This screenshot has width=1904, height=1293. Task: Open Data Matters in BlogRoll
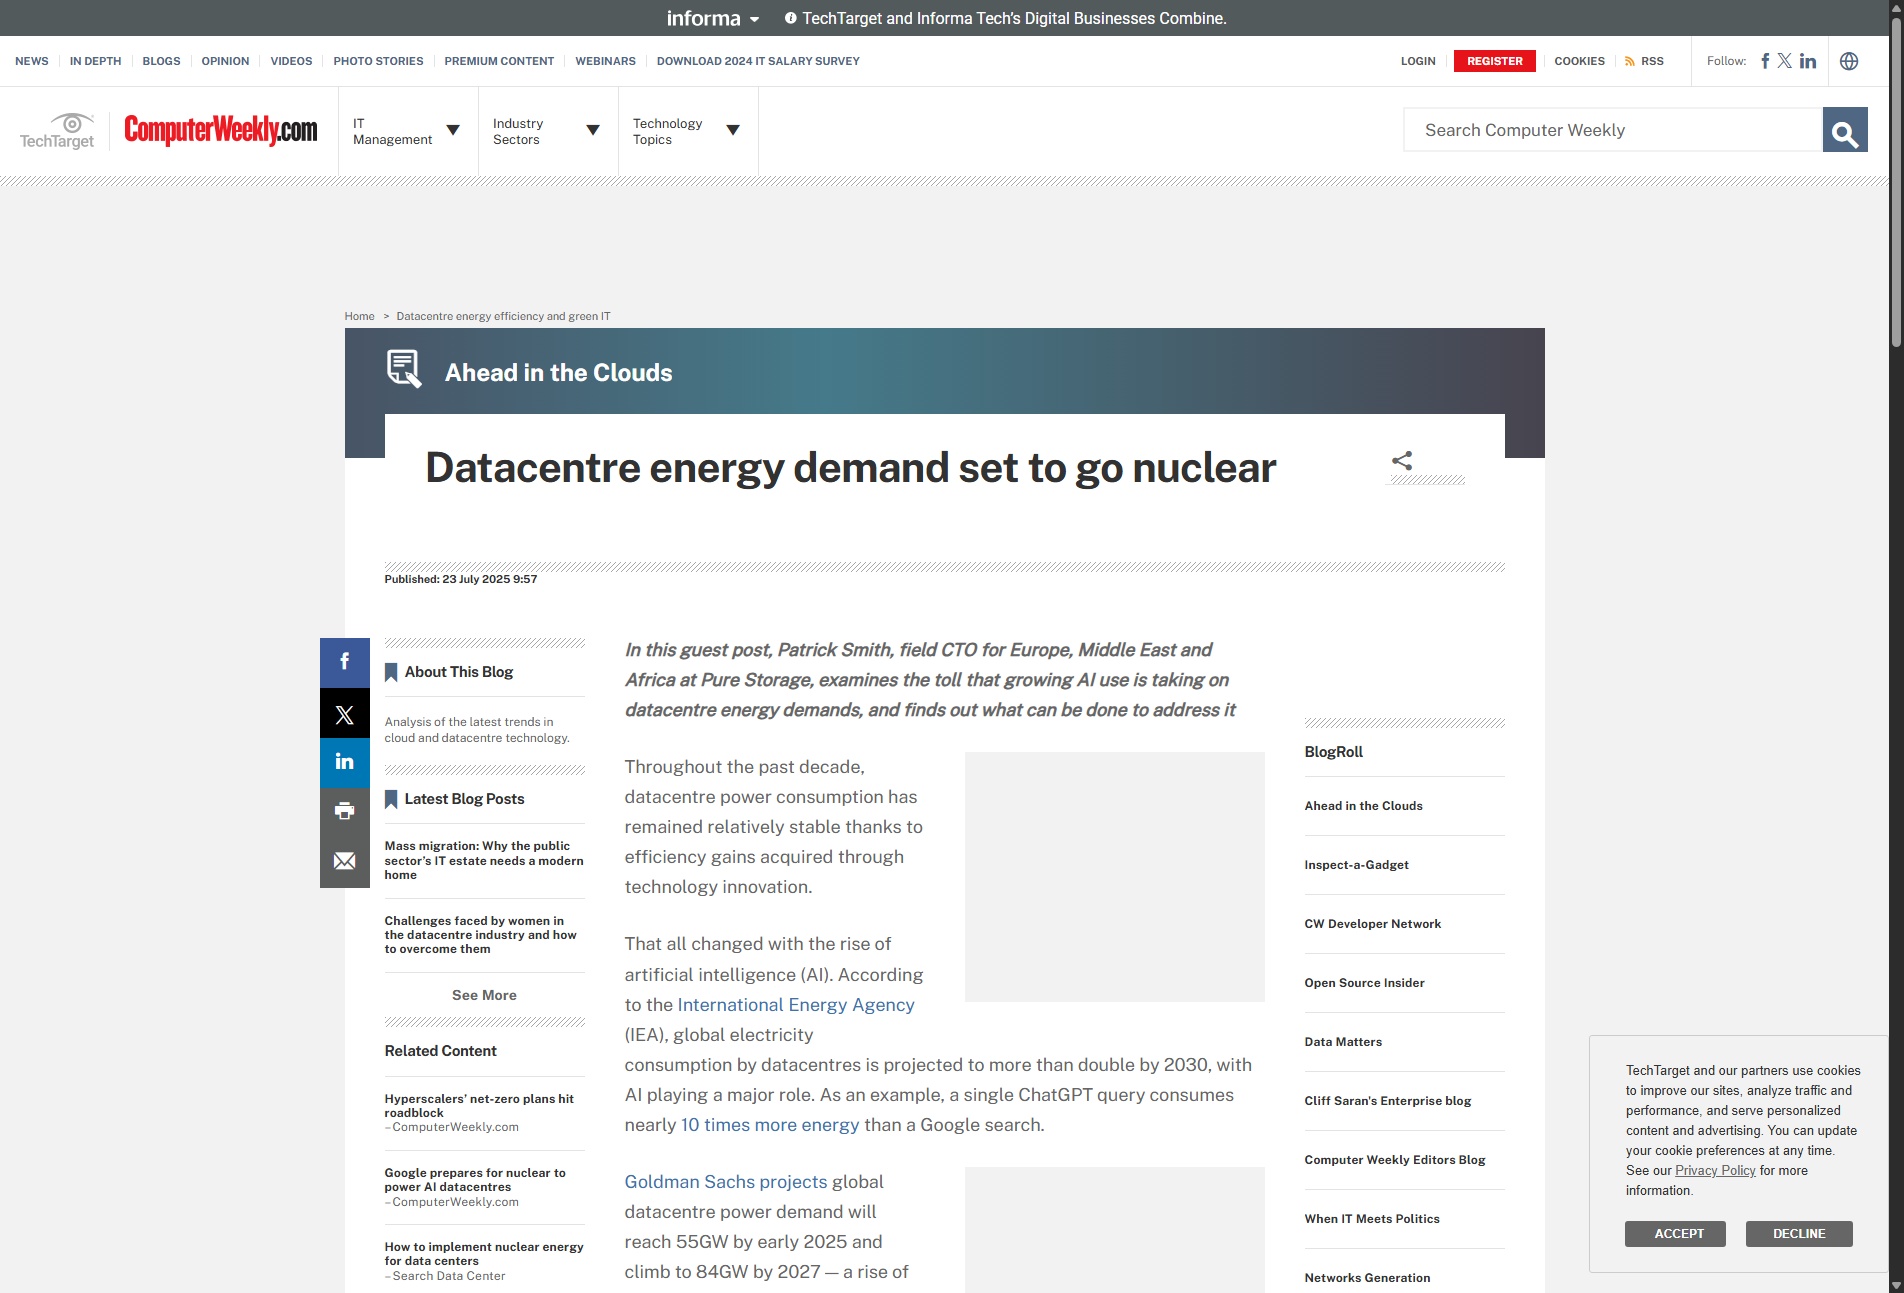pos(1343,1042)
